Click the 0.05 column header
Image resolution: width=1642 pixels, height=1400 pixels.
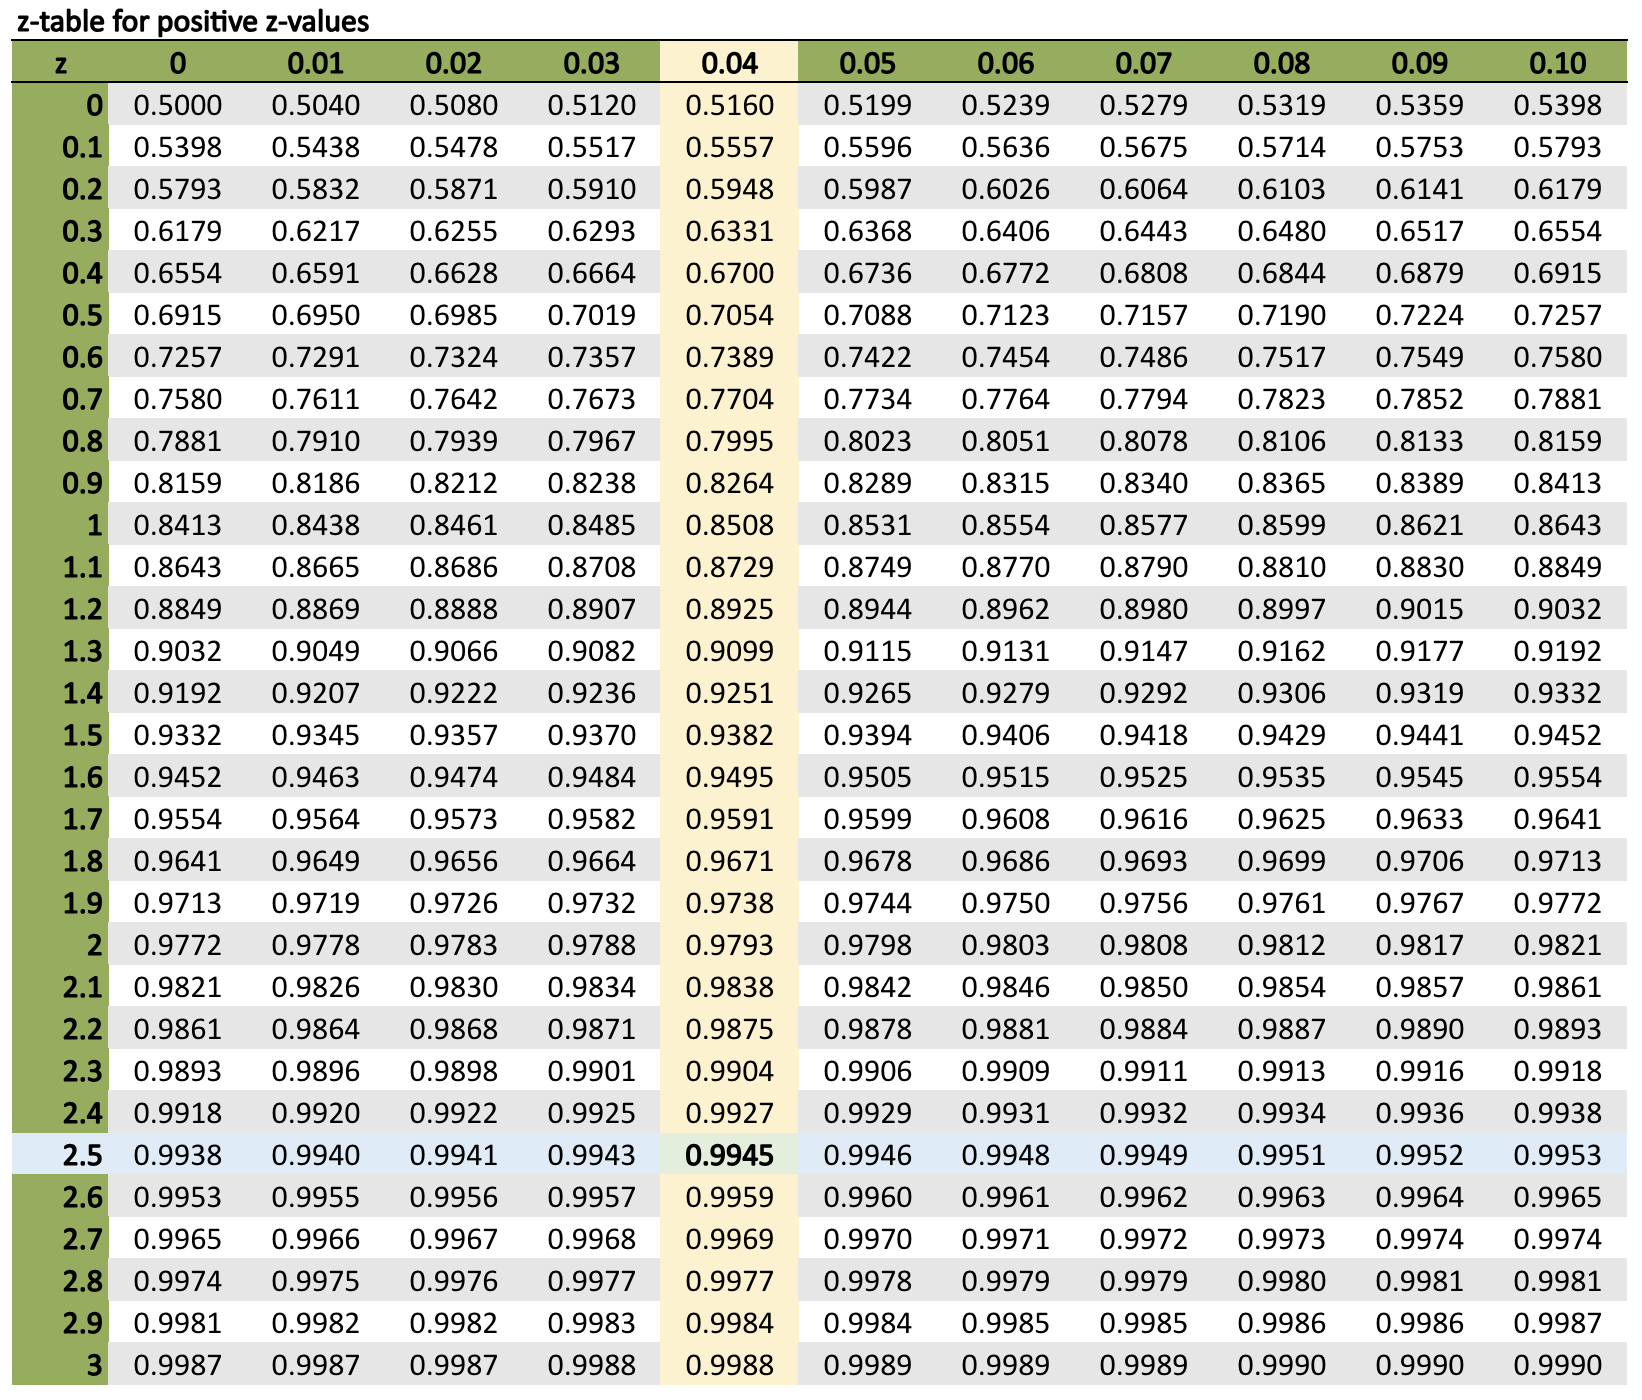[x=867, y=63]
